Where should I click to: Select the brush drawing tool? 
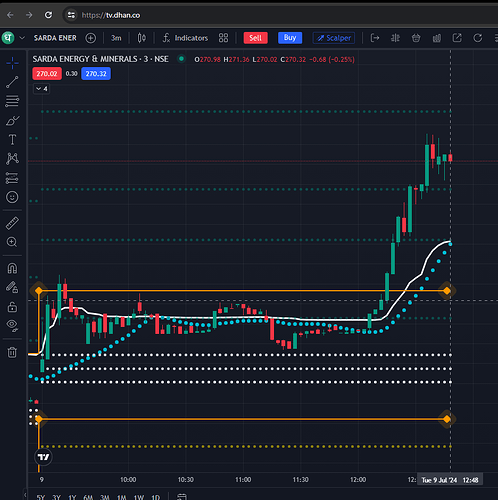point(12,121)
